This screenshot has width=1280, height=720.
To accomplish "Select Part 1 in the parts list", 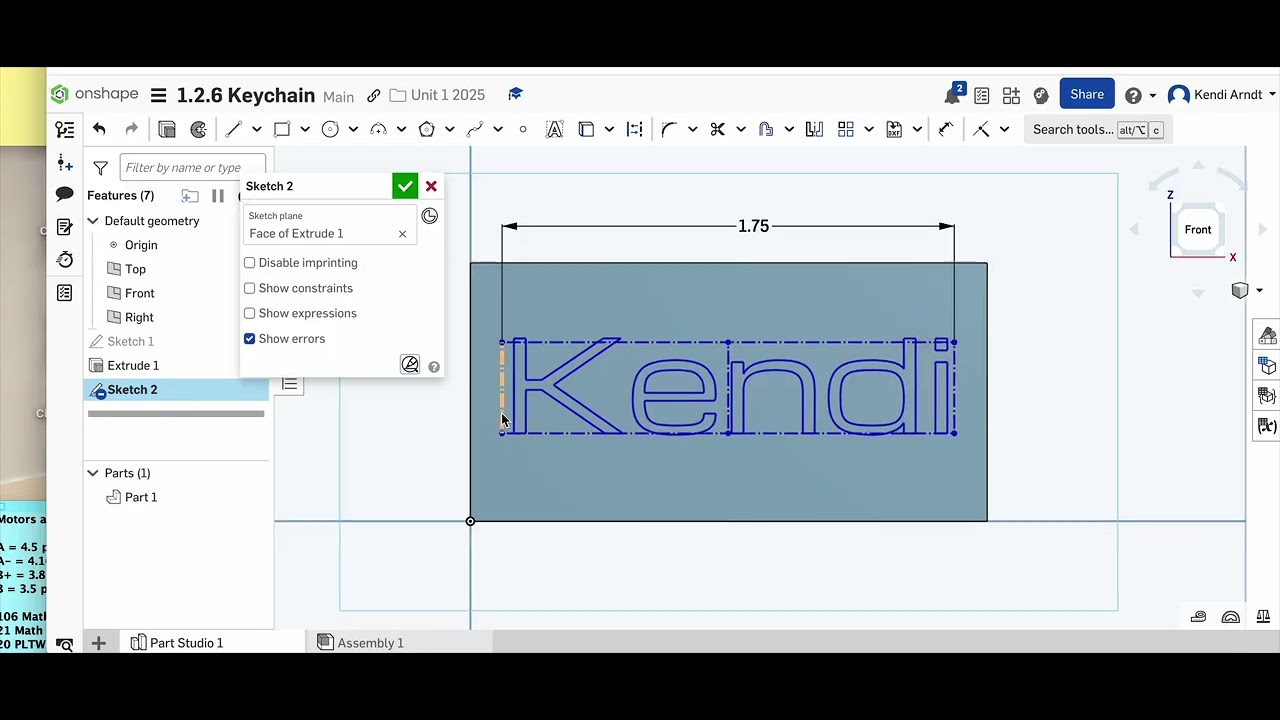I will point(141,497).
